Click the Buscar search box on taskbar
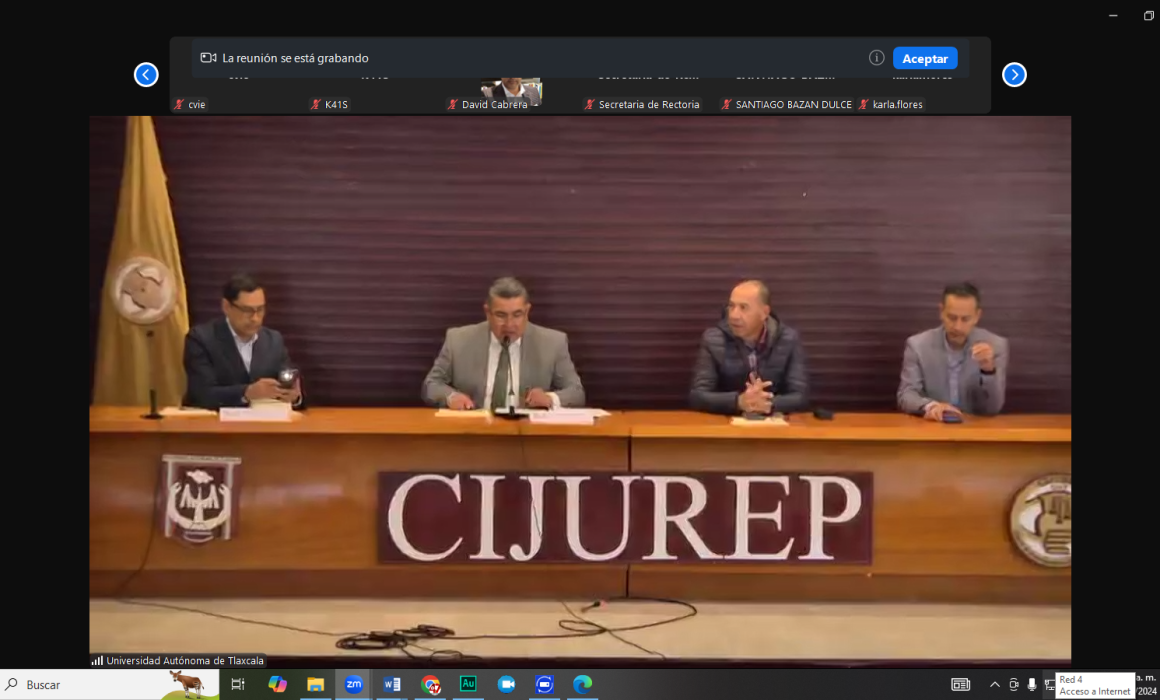This screenshot has width=1160, height=700. pos(109,684)
